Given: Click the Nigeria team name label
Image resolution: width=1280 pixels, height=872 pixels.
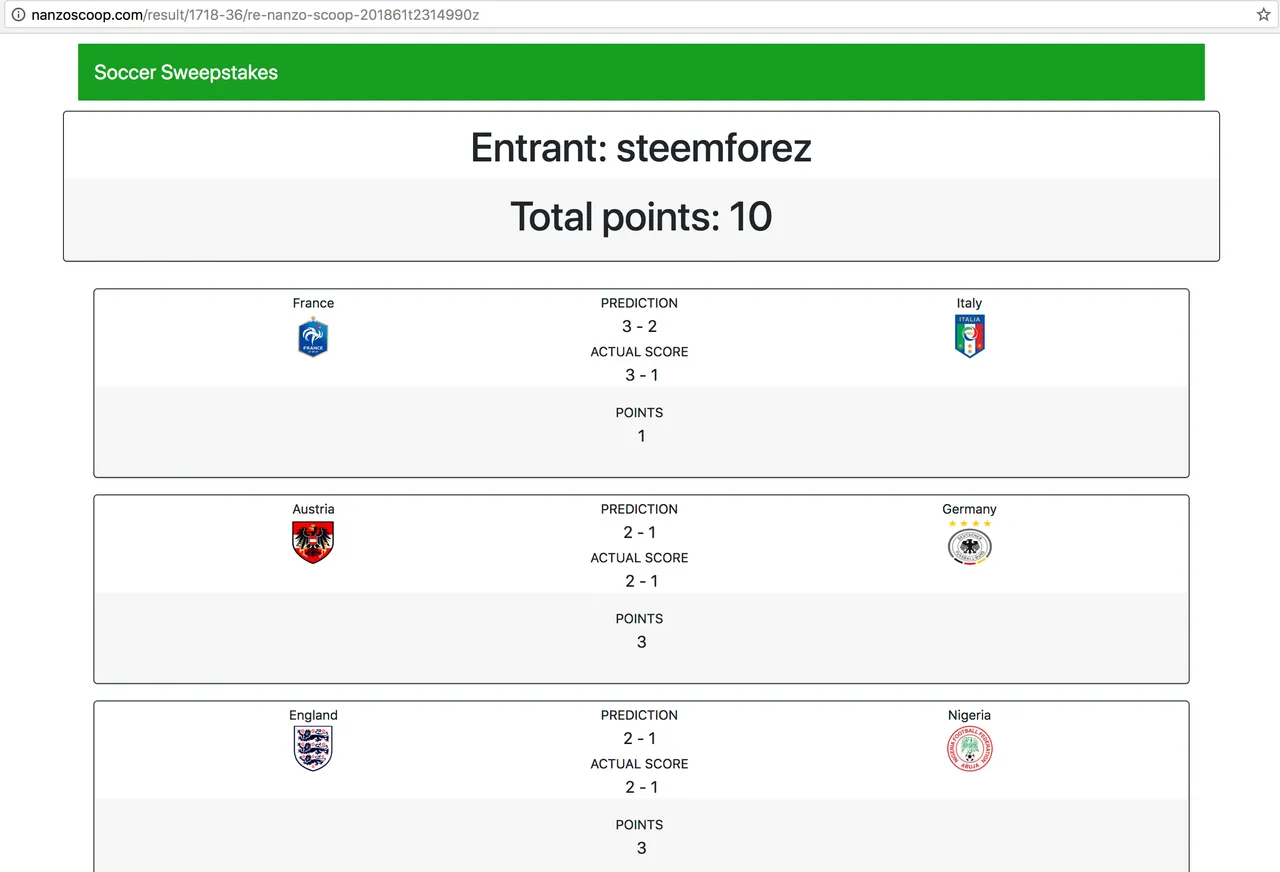Looking at the screenshot, I should point(969,715).
